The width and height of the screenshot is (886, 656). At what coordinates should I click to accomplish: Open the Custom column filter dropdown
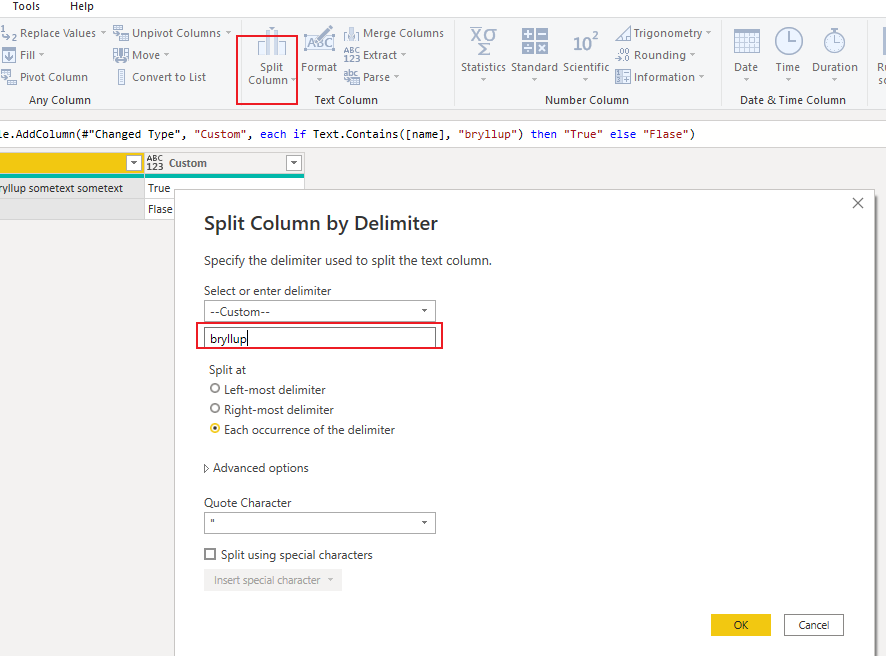point(294,163)
